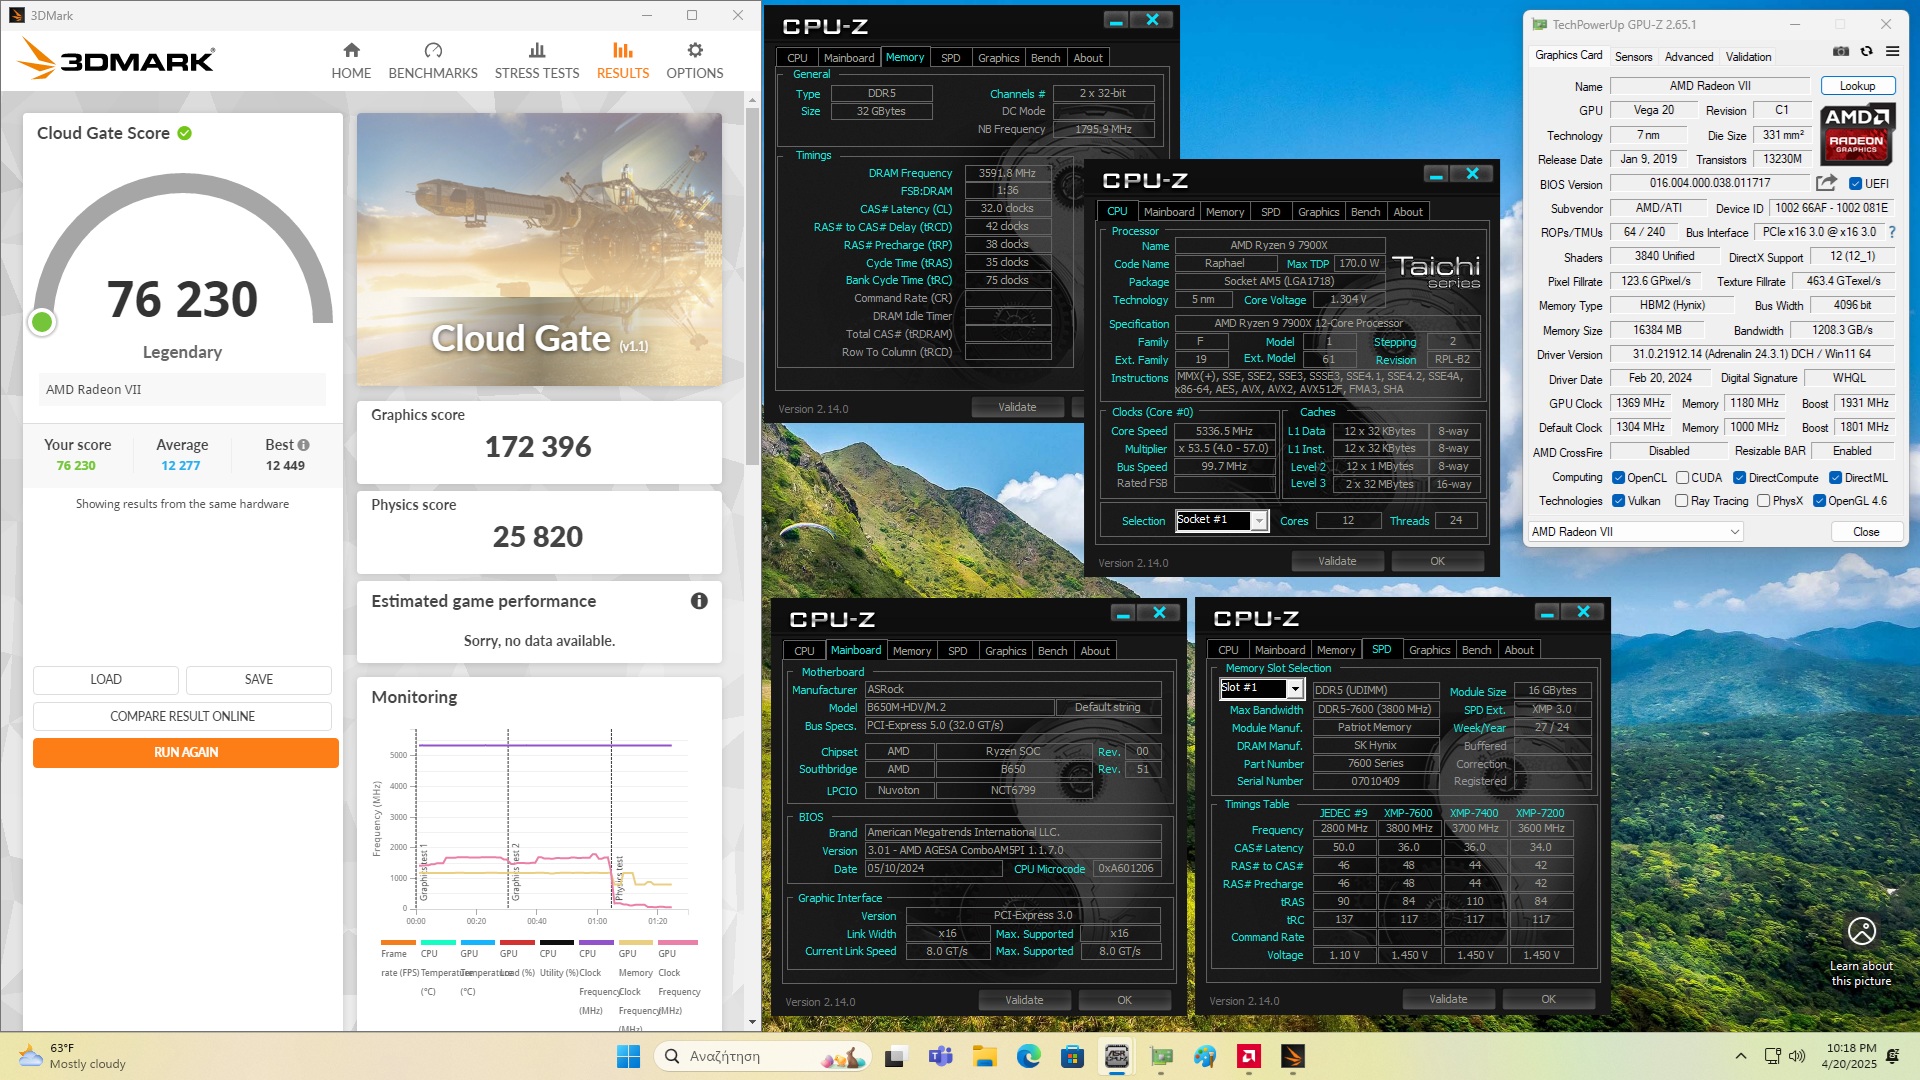Toggle the OpenCL checkbox in GPU-Z
Screen dimensions: 1920x1080
coord(1618,478)
